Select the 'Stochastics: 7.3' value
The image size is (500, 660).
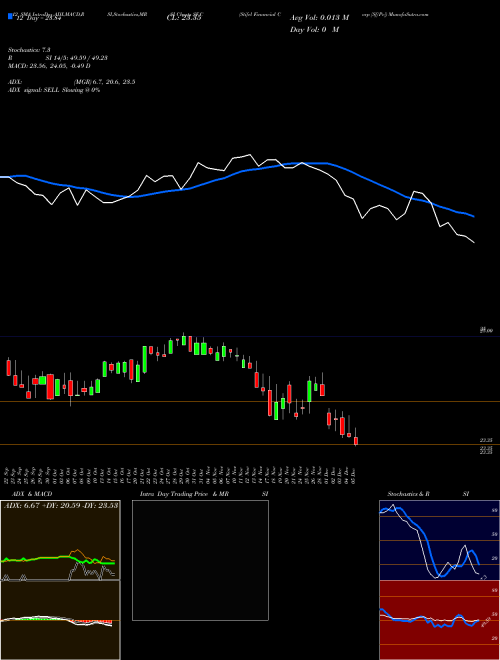coord(29,50)
